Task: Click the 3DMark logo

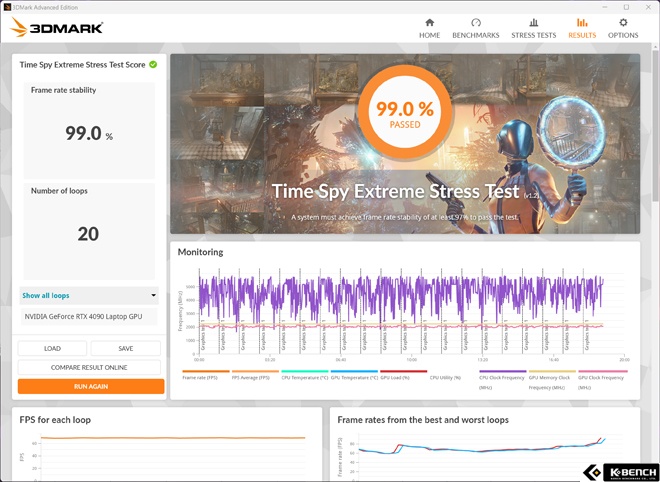Action: click(x=56, y=28)
